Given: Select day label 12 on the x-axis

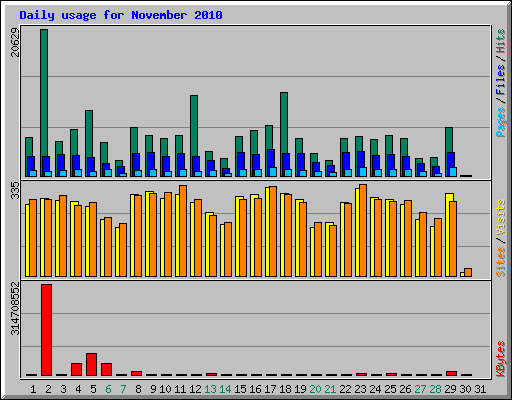Looking at the screenshot, I should click(195, 389).
